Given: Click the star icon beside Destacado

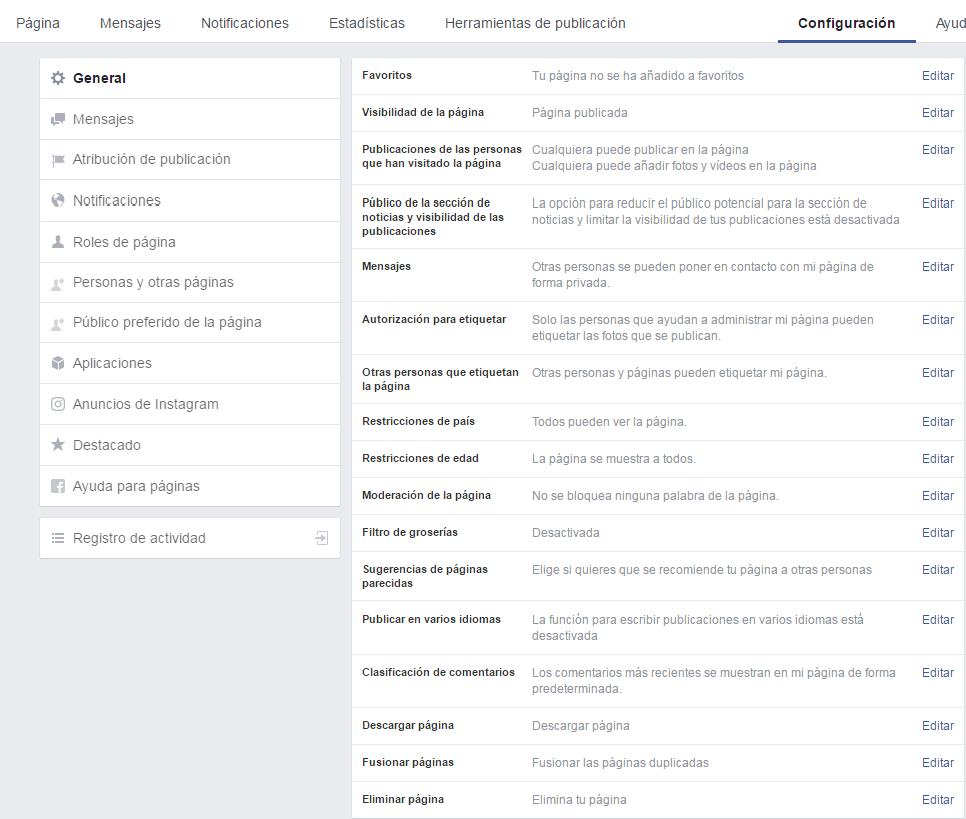Looking at the screenshot, I should pos(58,445).
